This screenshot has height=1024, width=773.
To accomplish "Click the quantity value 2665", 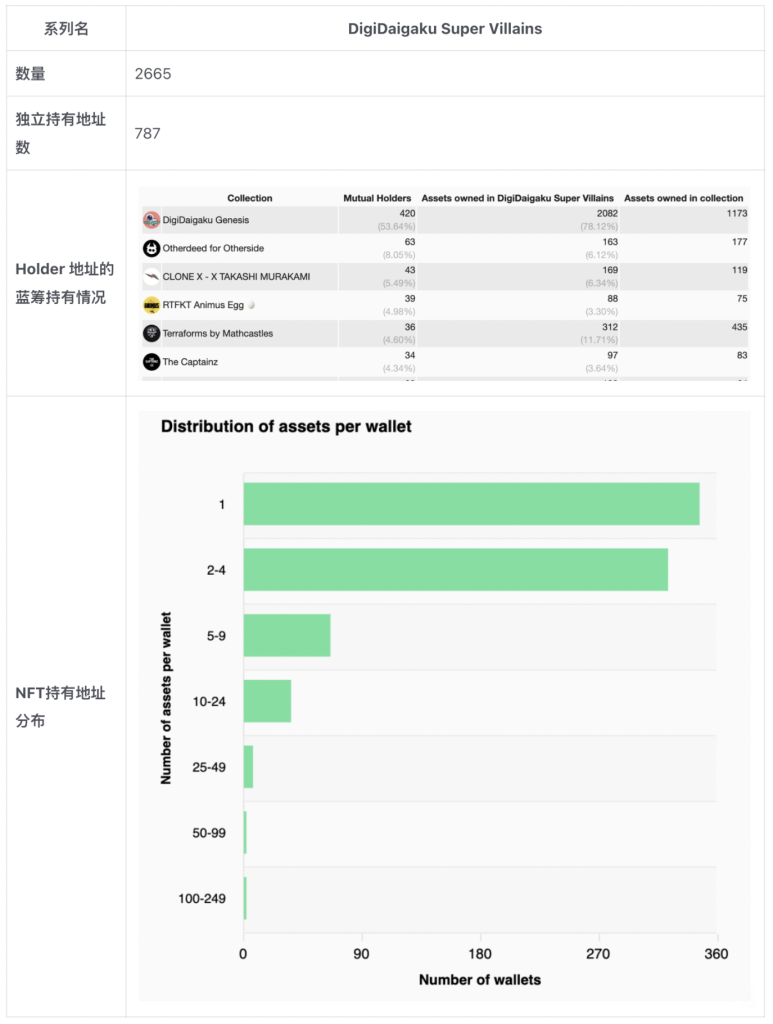I will point(153,74).
